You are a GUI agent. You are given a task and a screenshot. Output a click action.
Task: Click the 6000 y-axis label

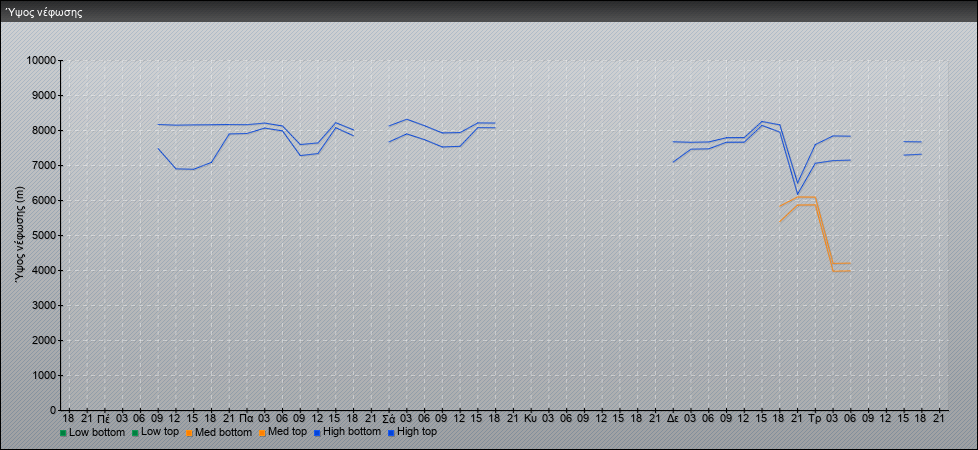coord(44,200)
